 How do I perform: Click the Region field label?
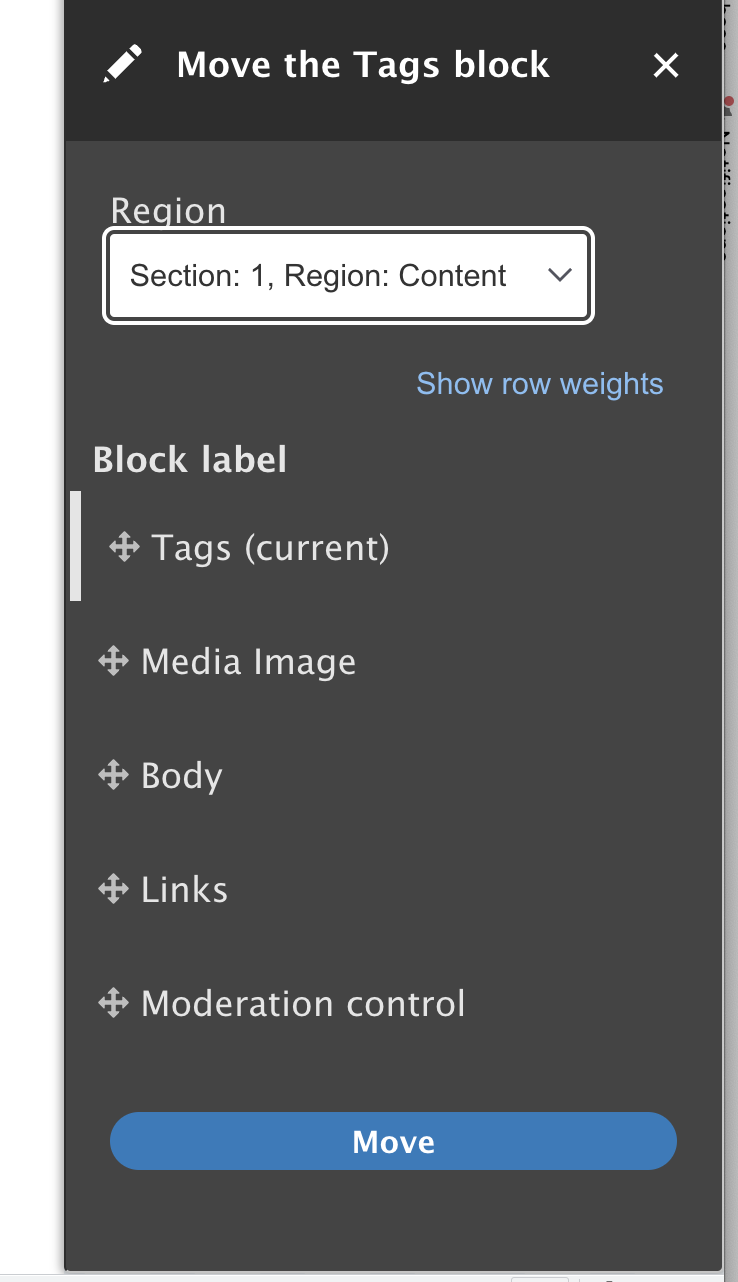[169, 211]
